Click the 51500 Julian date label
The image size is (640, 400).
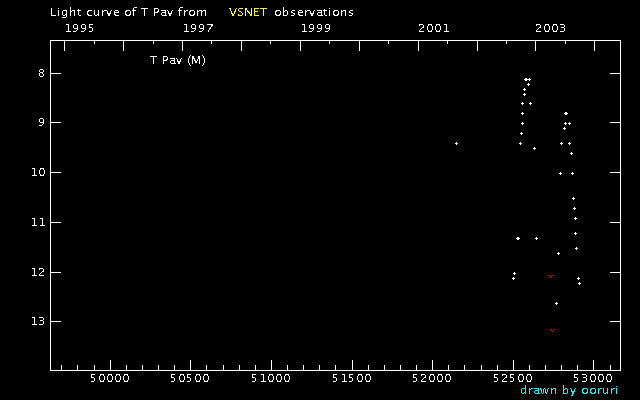[352, 378]
